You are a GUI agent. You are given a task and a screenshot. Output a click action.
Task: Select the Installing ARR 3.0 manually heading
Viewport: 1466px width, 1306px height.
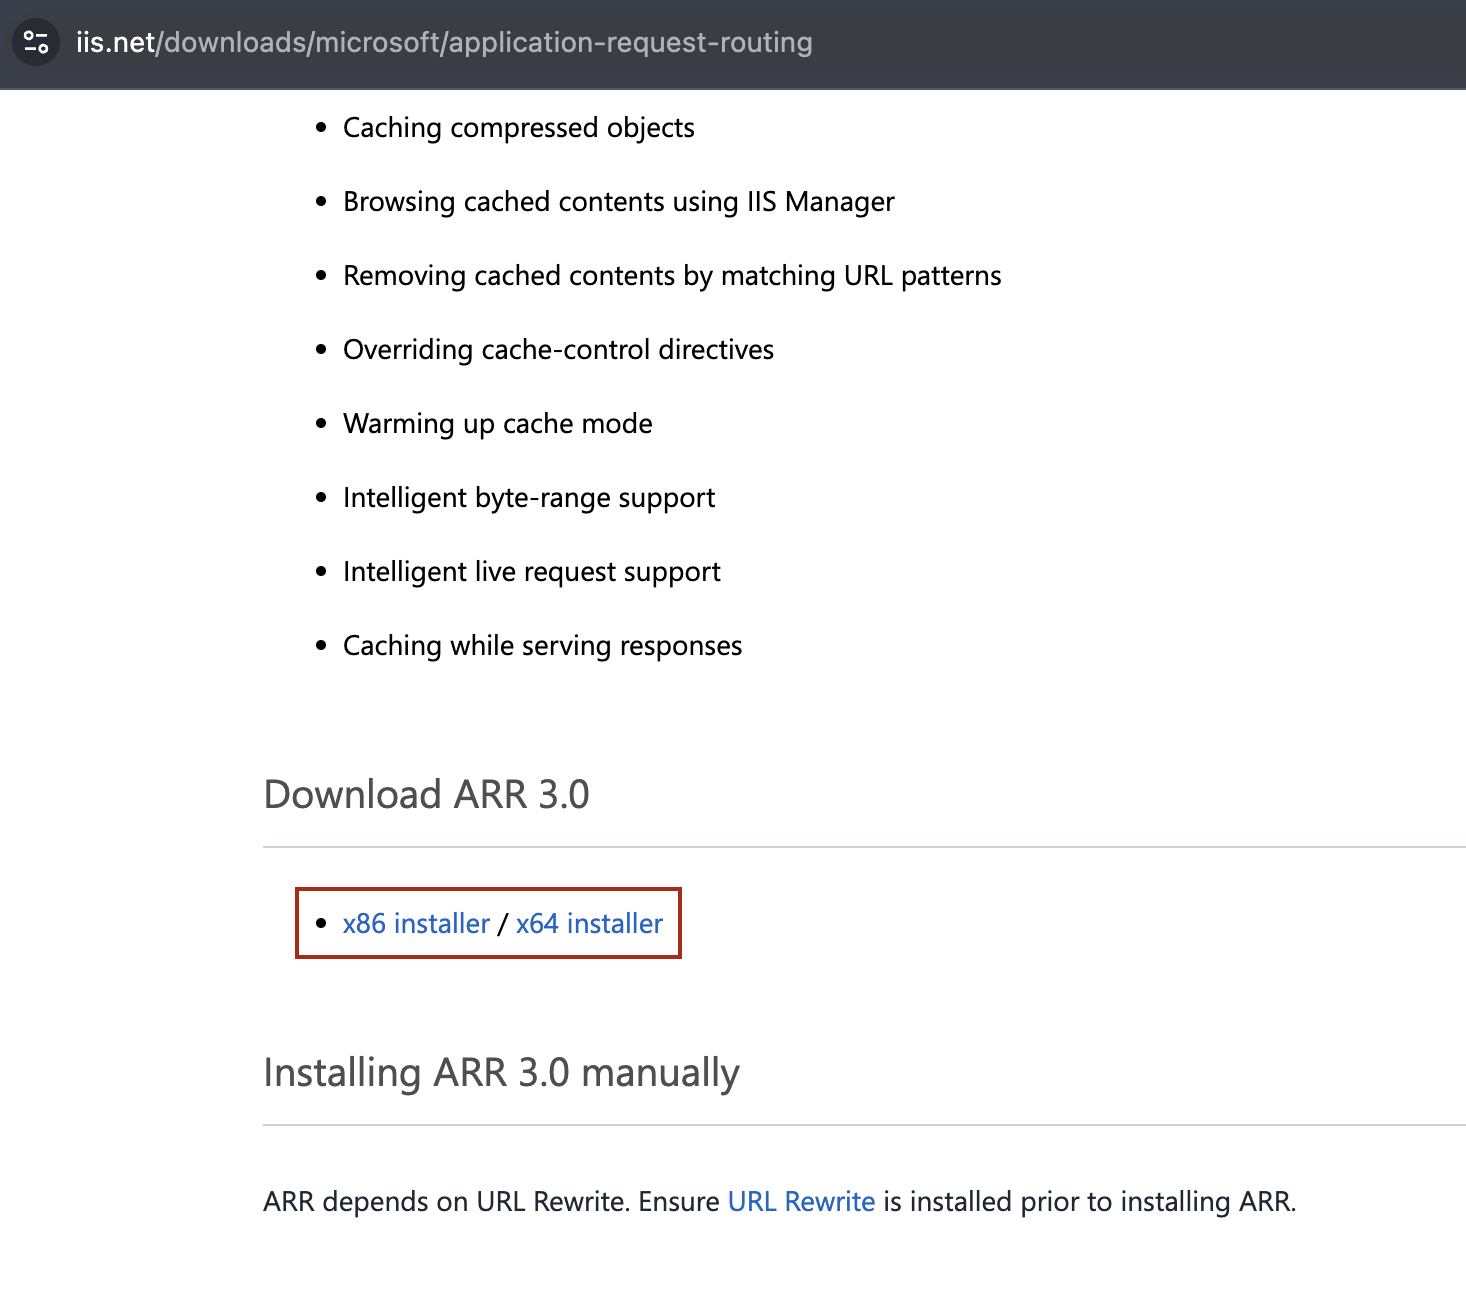(x=501, y=1071)
